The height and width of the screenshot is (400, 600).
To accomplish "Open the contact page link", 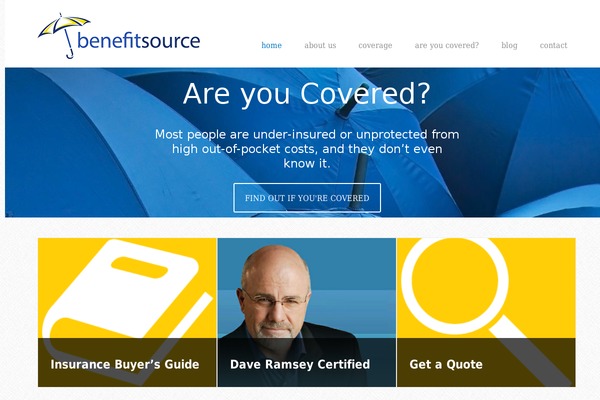I will click(553, 45).
